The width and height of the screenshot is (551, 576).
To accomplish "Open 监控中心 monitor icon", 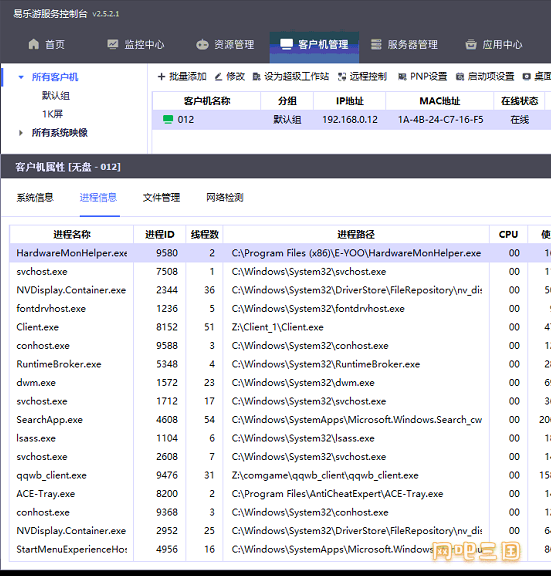I will (x=112, y=44).
